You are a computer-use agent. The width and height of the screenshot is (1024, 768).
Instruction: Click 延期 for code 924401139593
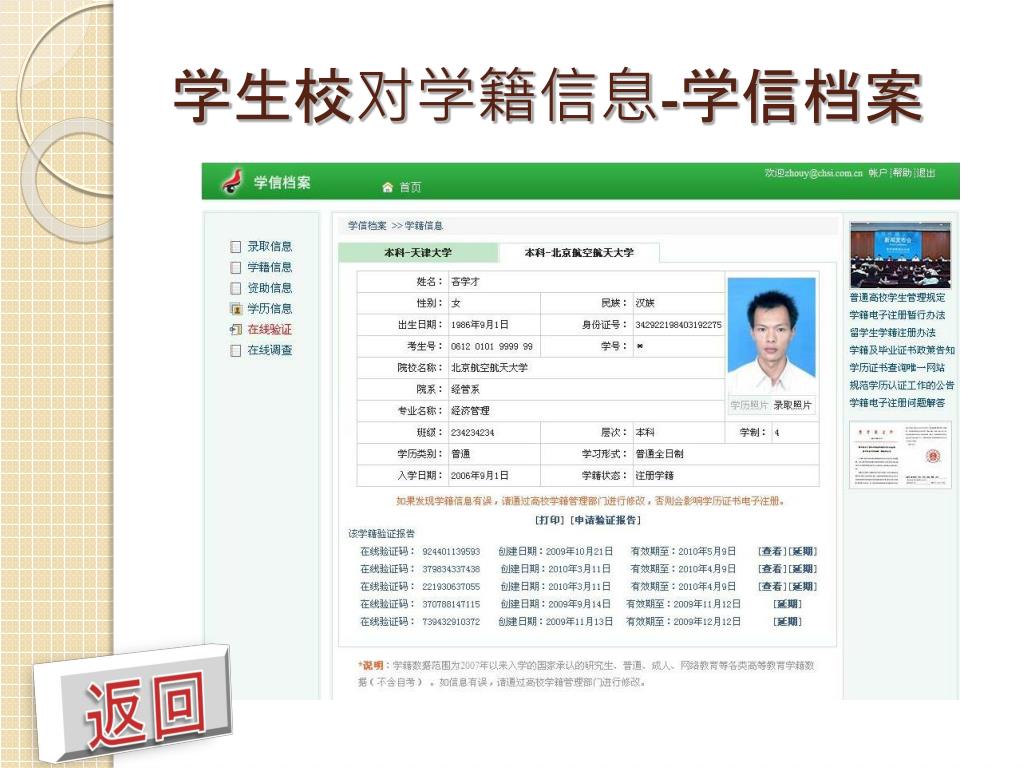coord(803,552)
